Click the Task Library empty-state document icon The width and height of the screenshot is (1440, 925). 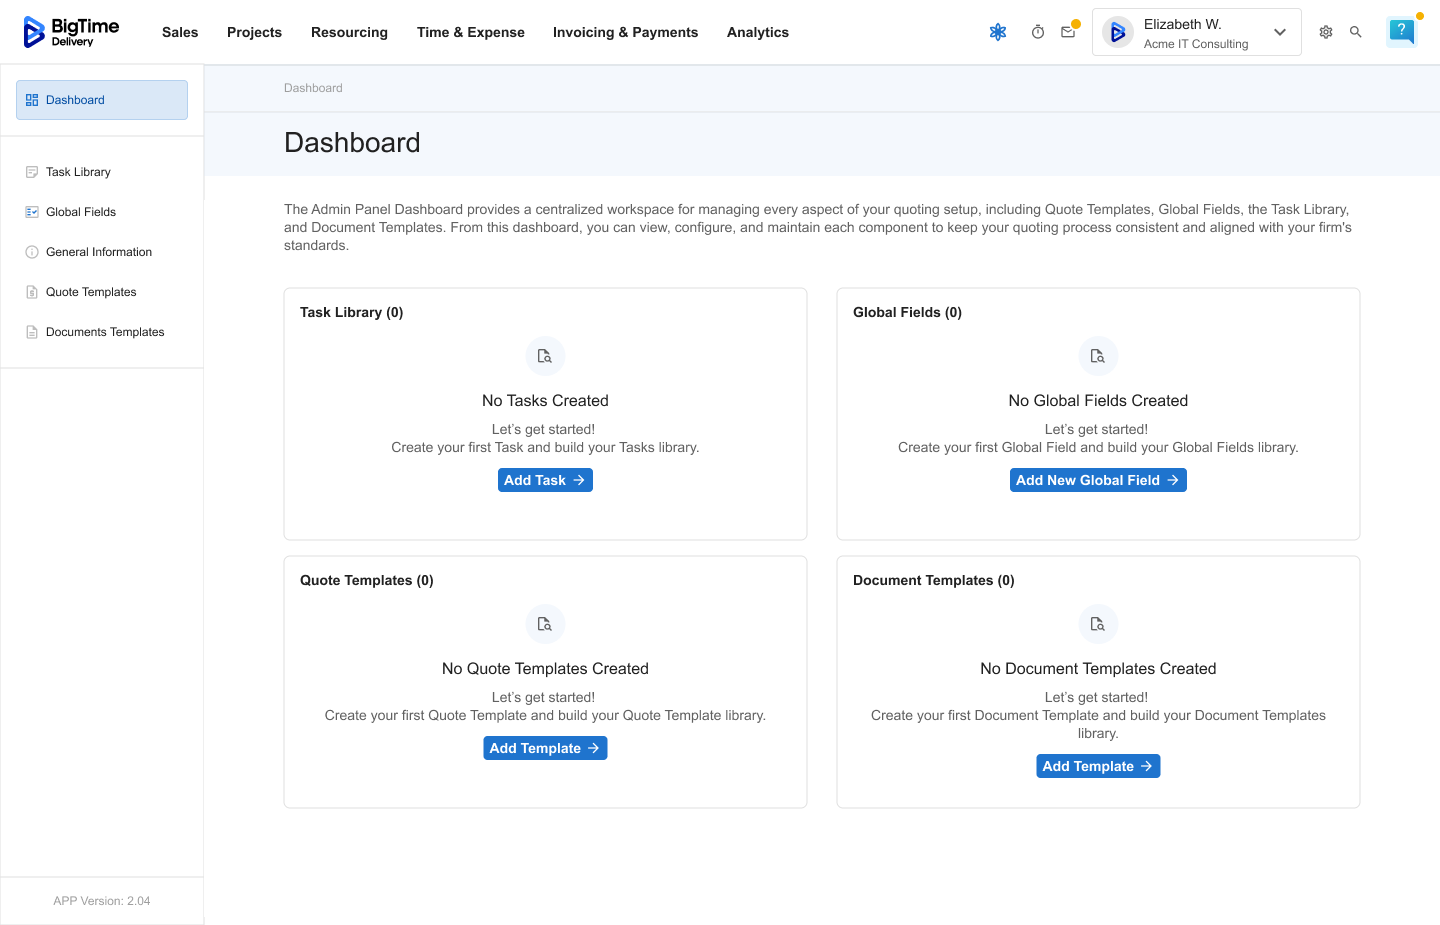(545, 356)
